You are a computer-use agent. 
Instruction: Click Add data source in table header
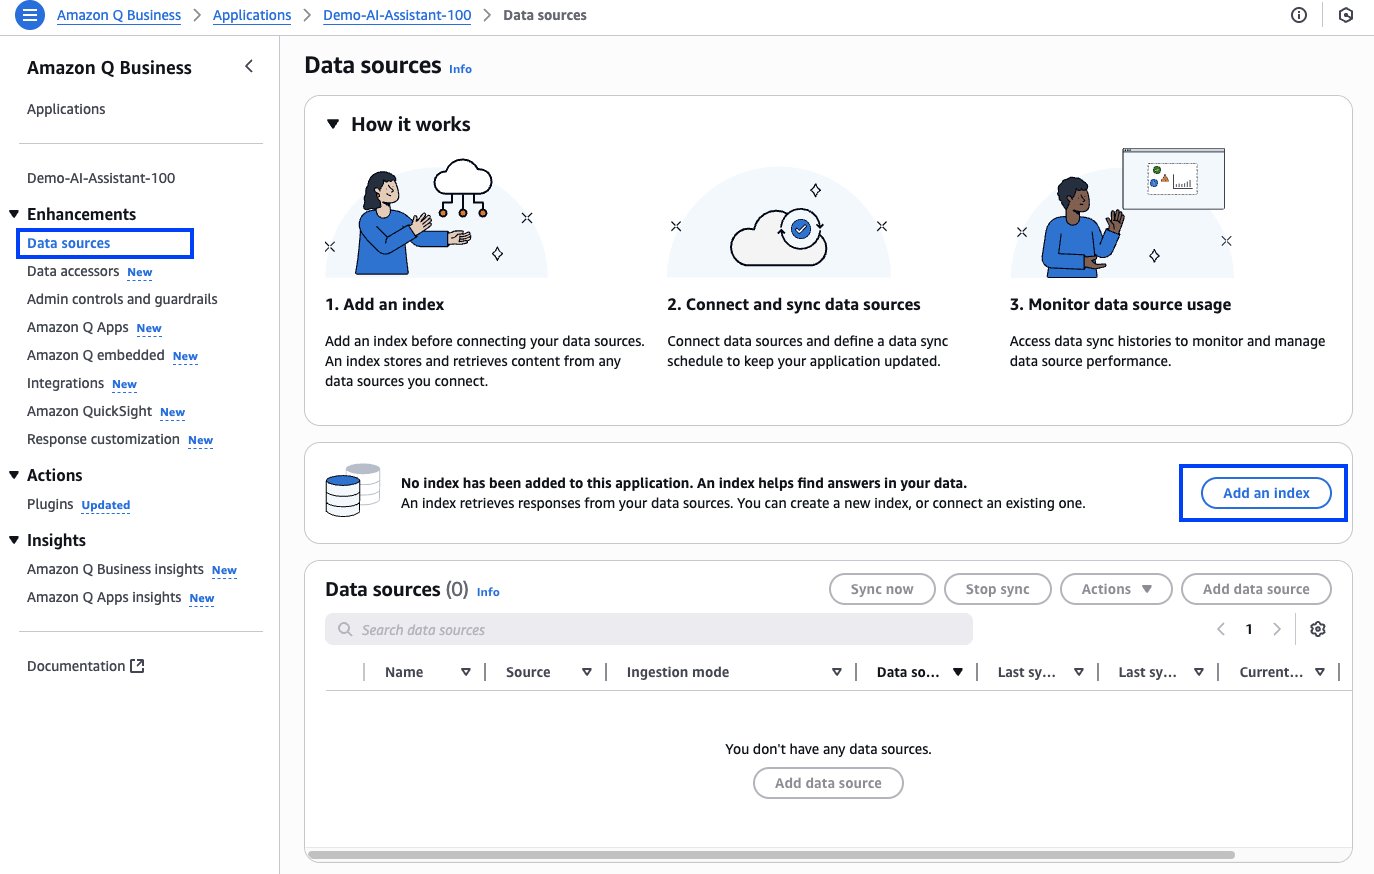[1256, 589]
